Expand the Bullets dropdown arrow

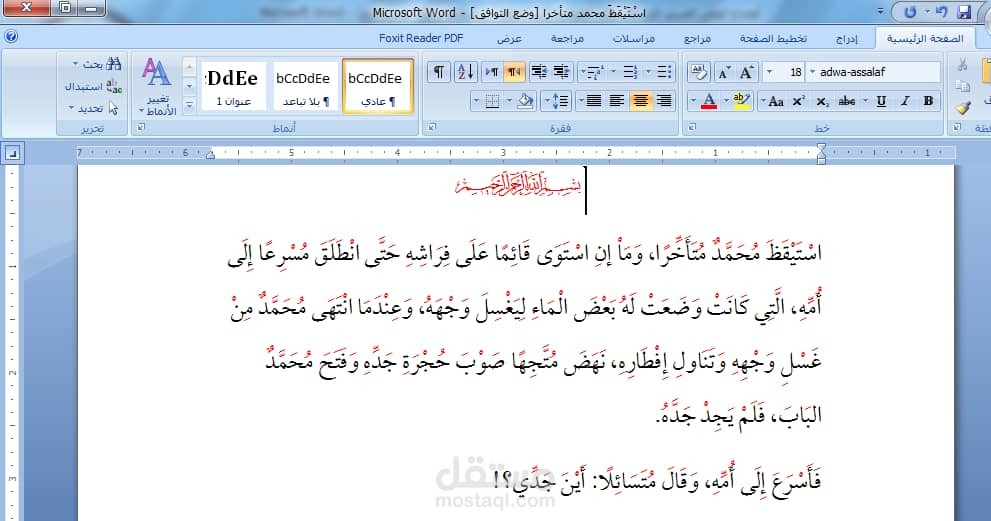coord(648,72)
